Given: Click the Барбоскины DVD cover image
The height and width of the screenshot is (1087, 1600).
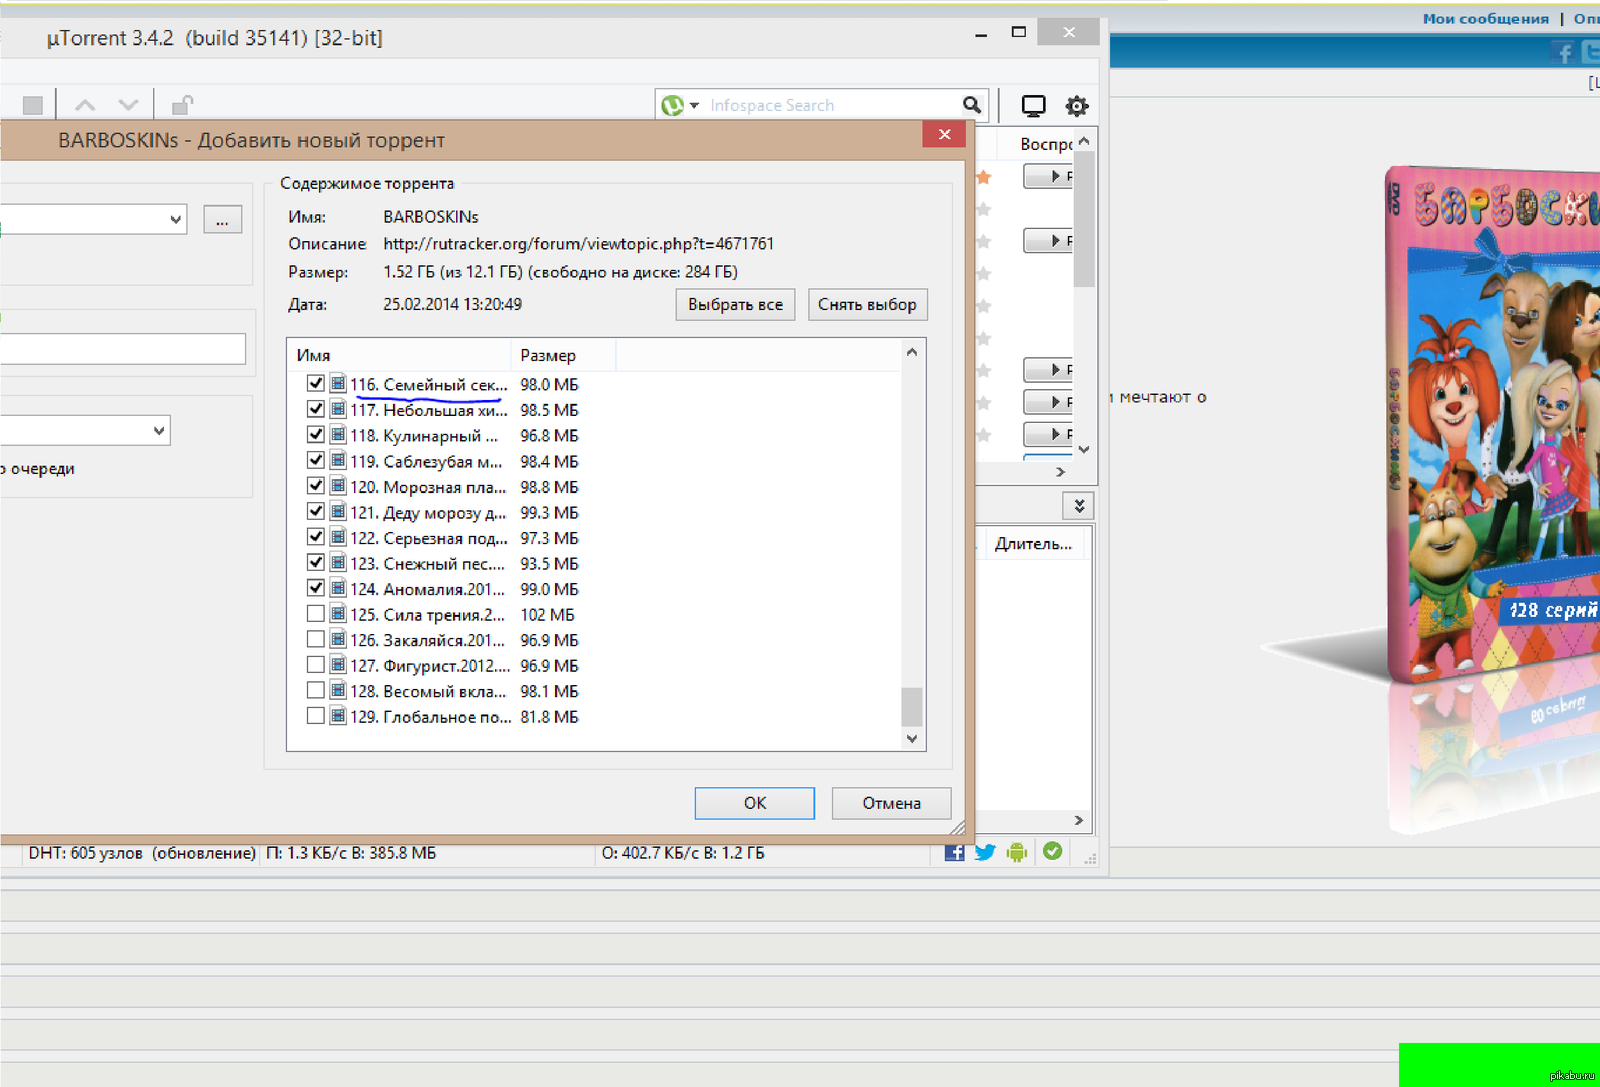Looking at the screenshot, I should point(1492,427).
